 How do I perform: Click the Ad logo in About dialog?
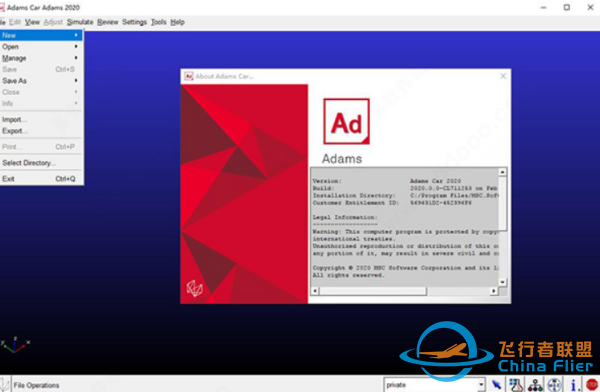click(x=347, y=121)
